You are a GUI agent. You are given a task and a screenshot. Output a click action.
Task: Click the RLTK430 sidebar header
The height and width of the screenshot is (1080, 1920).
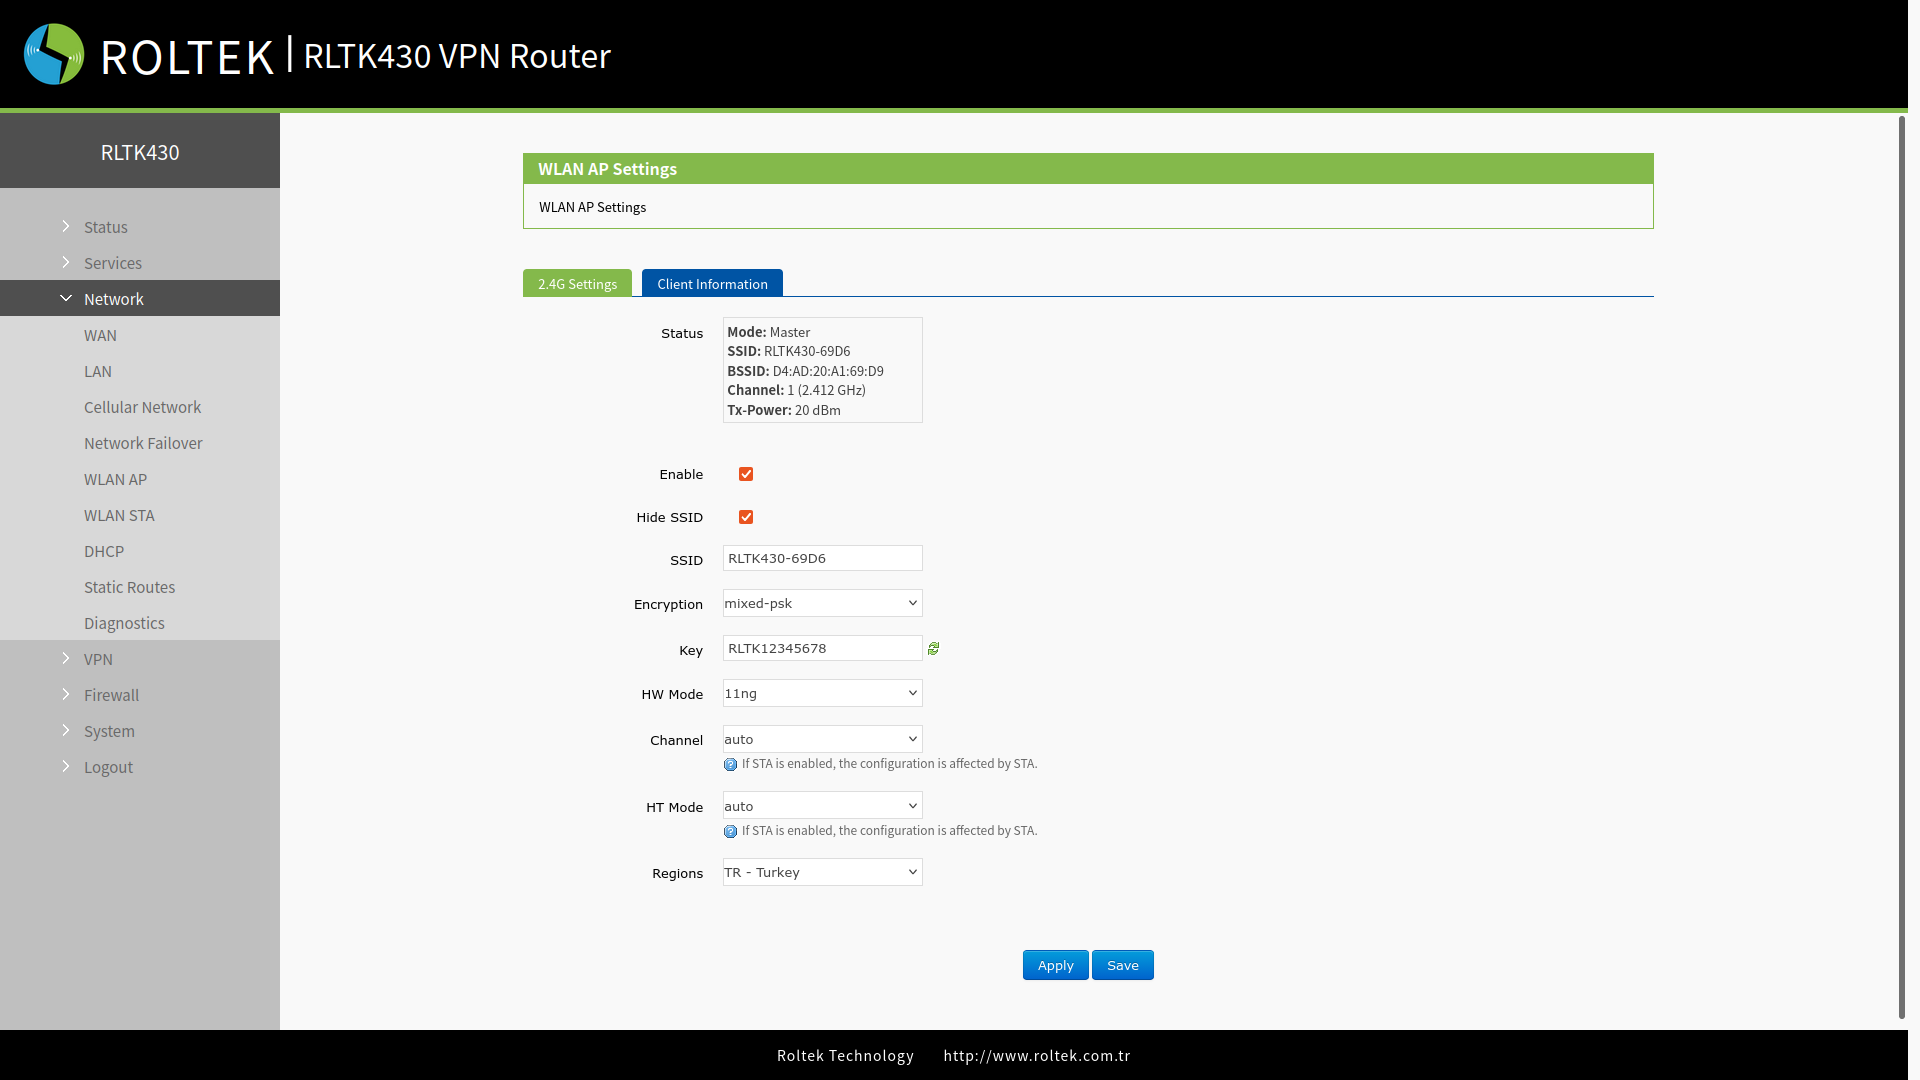click(x=140, y=152)
